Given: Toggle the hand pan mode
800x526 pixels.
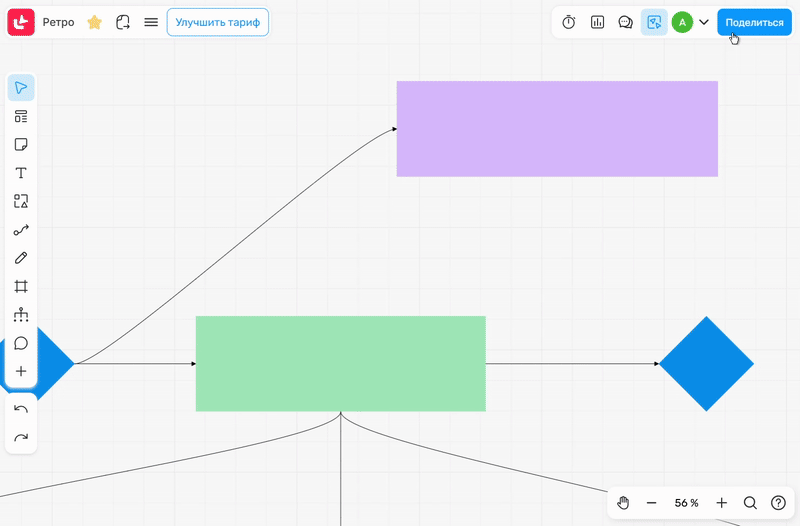Looking at the screenshot, I should [x=623, y=503].
